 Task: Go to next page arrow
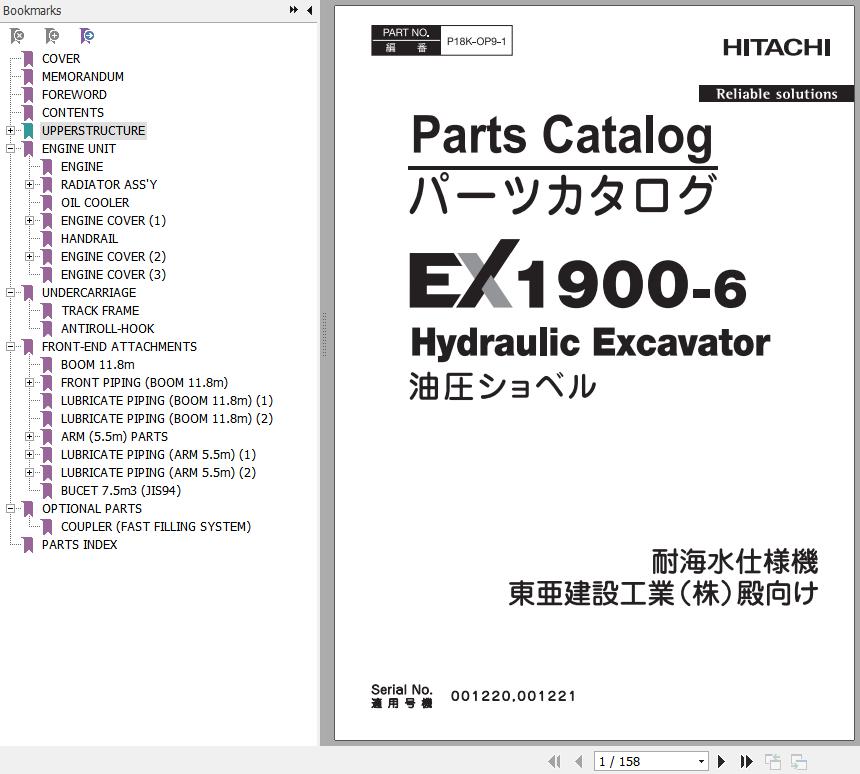point(722,761)
